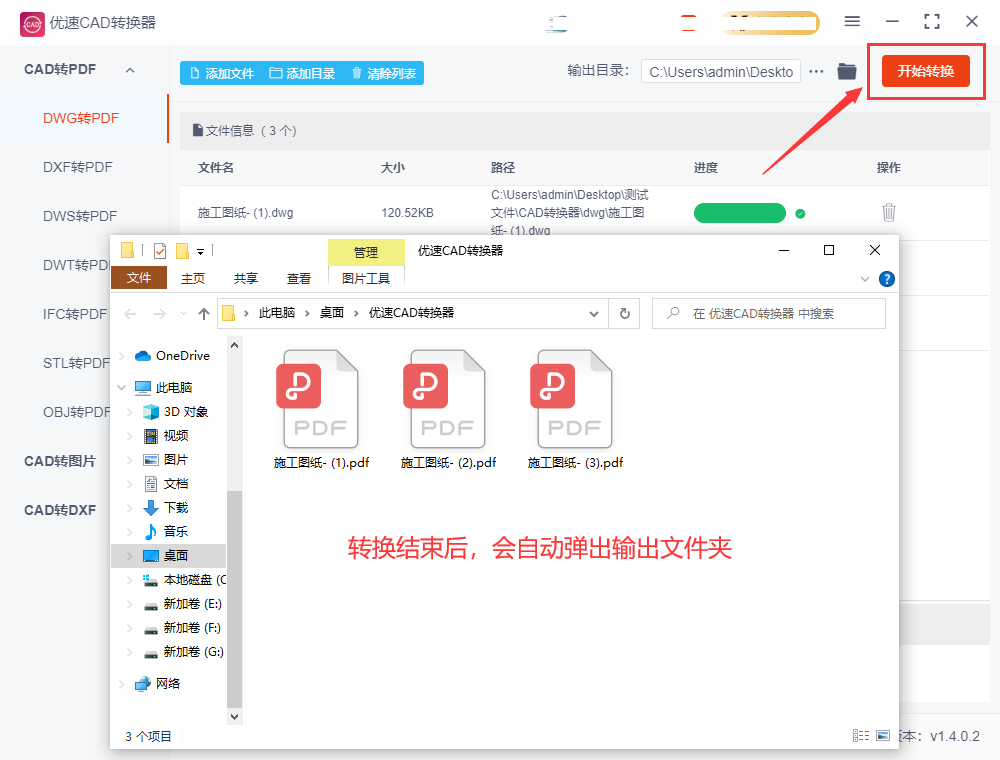The height and width of the screenshot is (760, 1000).
Task: Open the address bar history dropdown
Action: [594, 314]
